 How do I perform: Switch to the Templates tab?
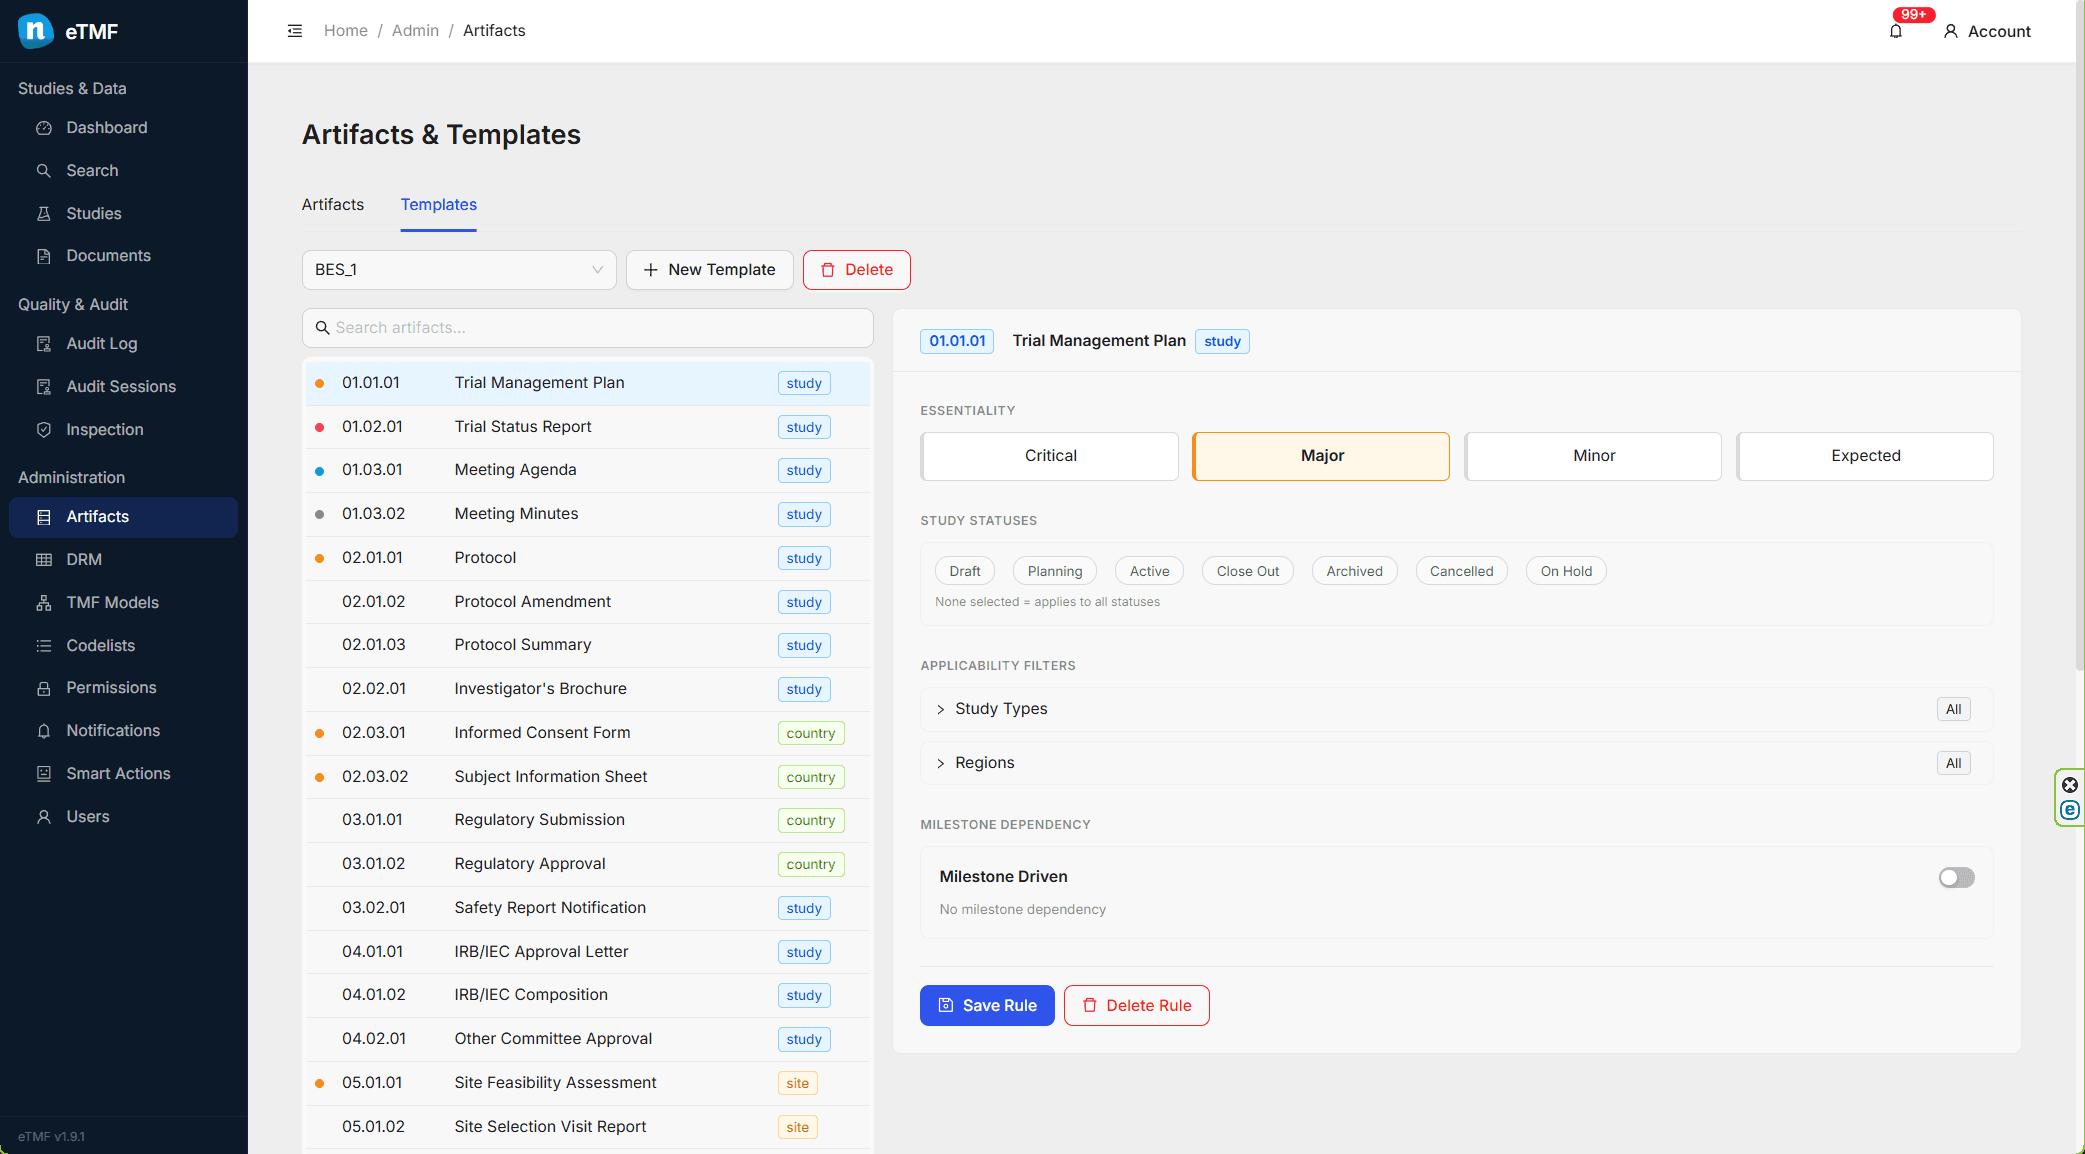(x=439, y=205)
